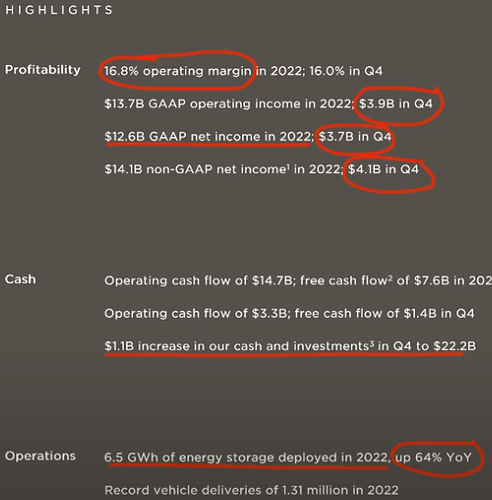Click the circled $3.7B in Q4

355,136
